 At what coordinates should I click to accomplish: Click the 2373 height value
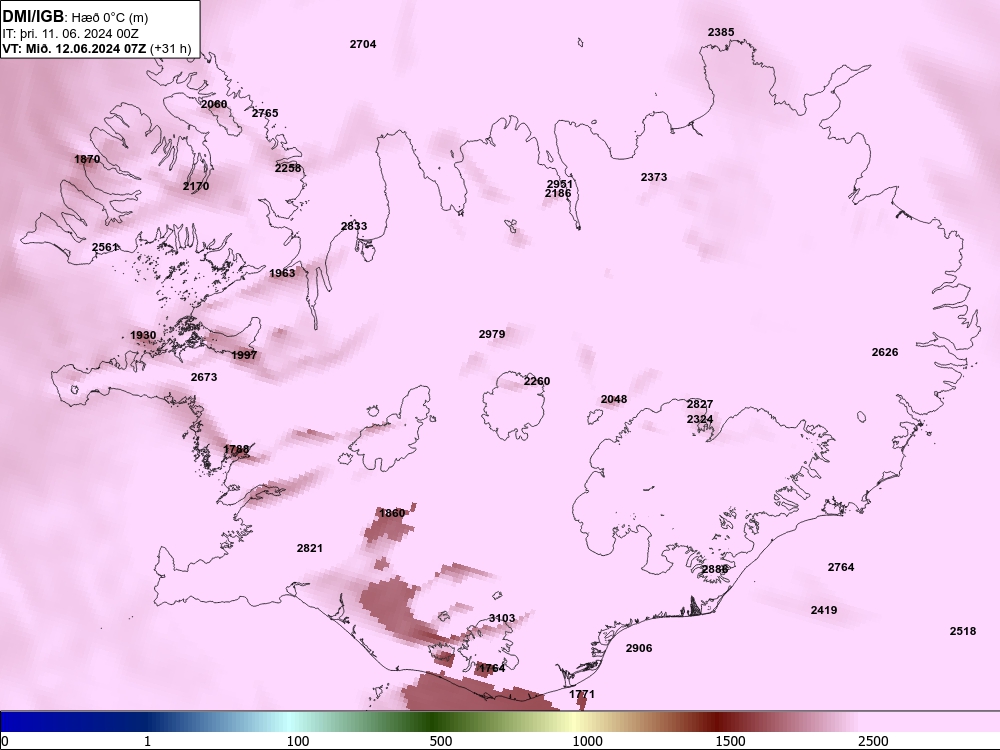click(x=654, y=177)
